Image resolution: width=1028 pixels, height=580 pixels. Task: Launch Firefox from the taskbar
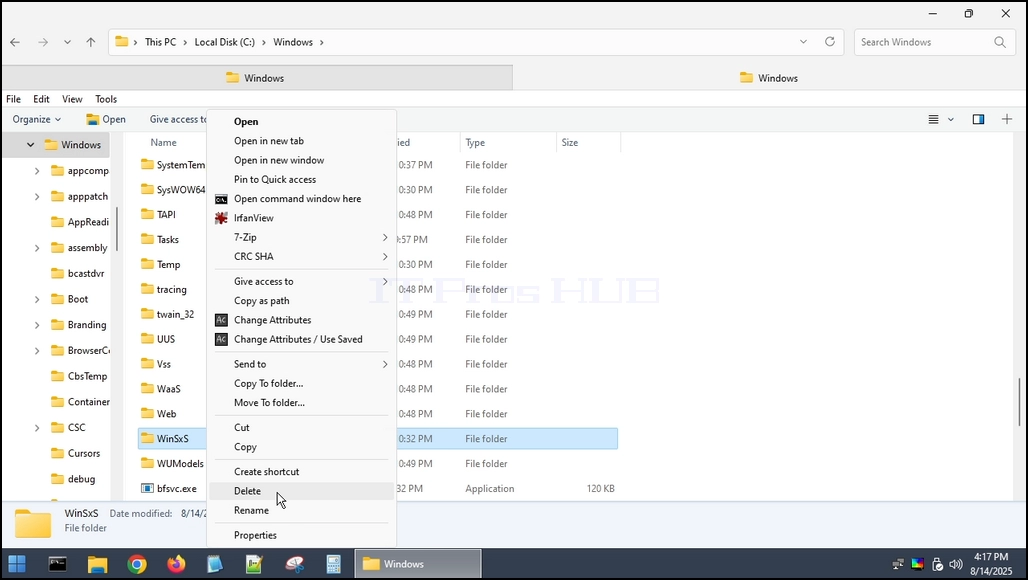pyautogui.click(x=176, y=564)
